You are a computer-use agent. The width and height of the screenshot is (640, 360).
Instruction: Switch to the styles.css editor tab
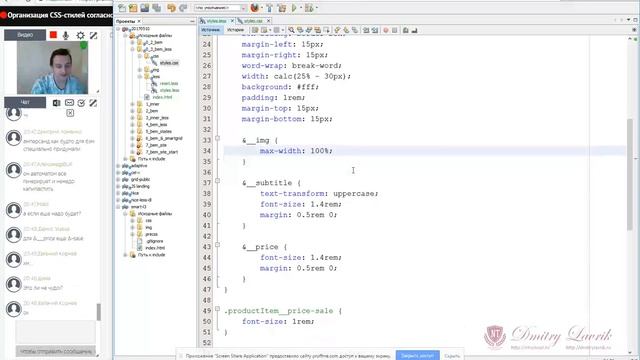point(253,21)
